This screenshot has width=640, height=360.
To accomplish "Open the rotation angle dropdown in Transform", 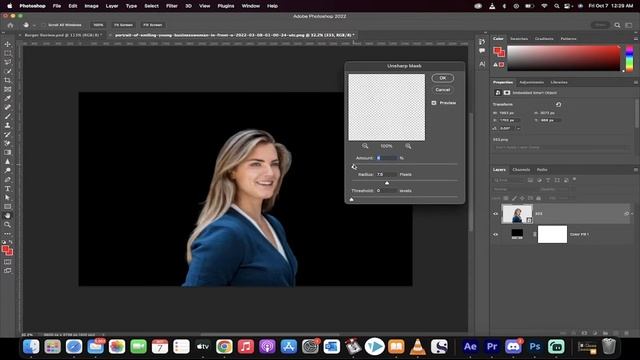I will [x=518, y=128].
